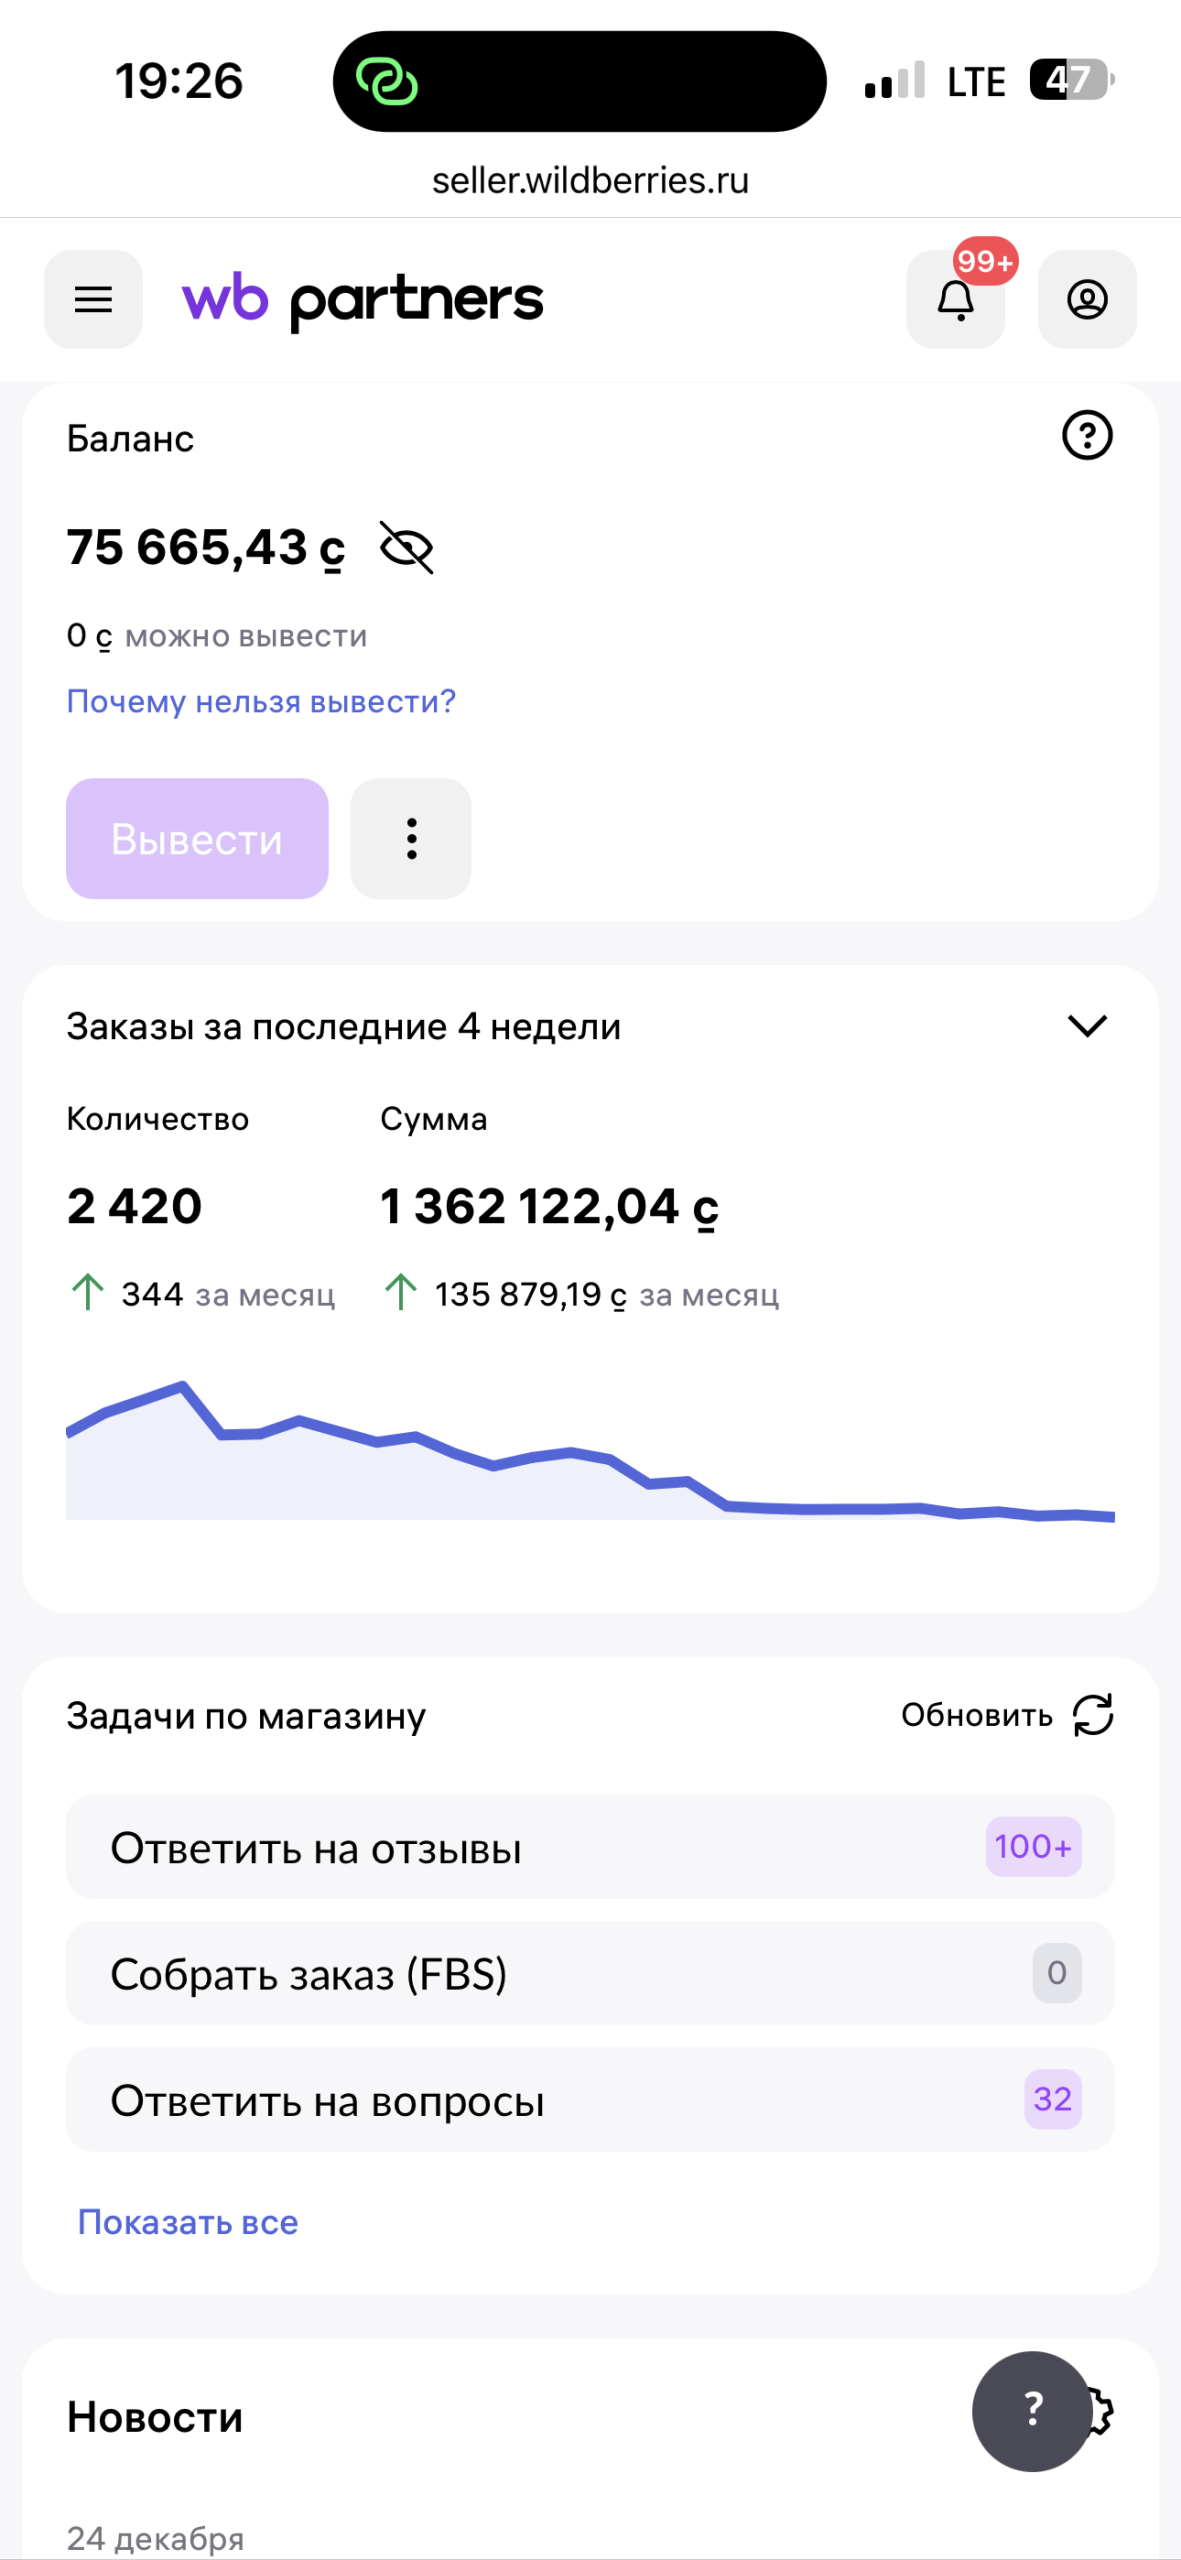Open 'Ответить на отзывы' task
This screenshot has height=2560, width=1181.
pyautogui.click(x=590, y=1847)
